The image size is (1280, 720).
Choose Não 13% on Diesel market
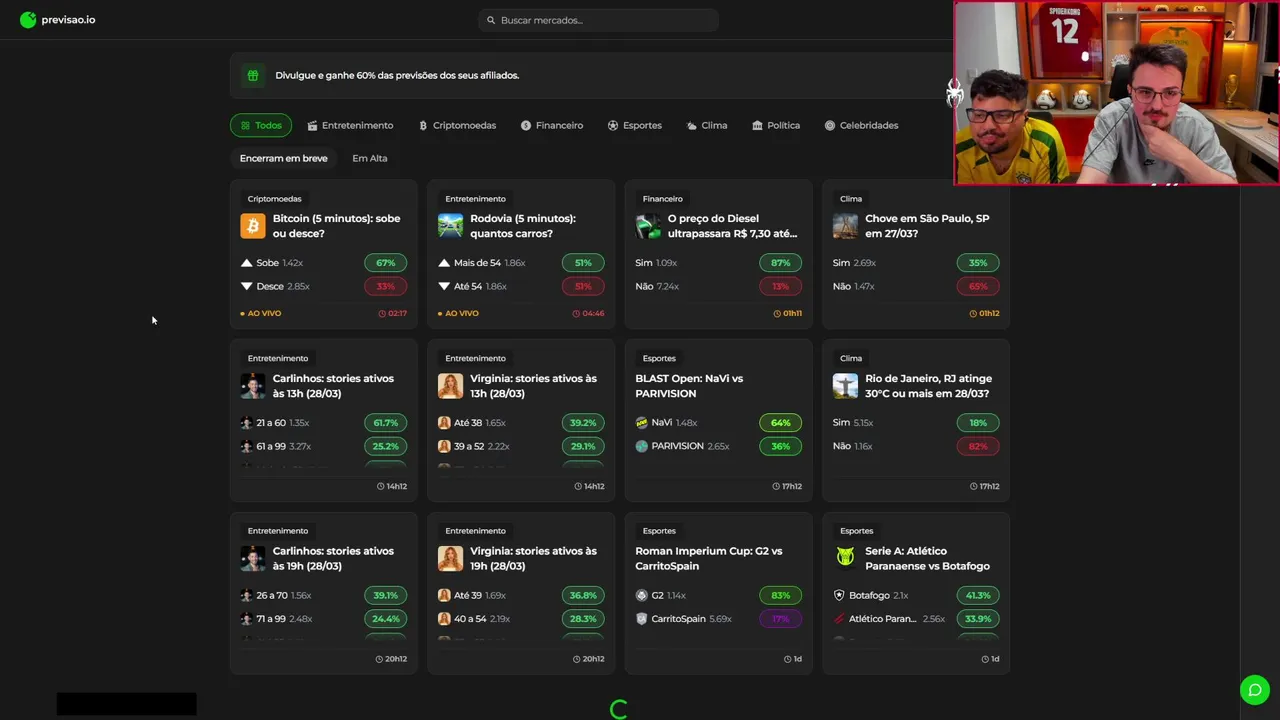tap(781, 286)
